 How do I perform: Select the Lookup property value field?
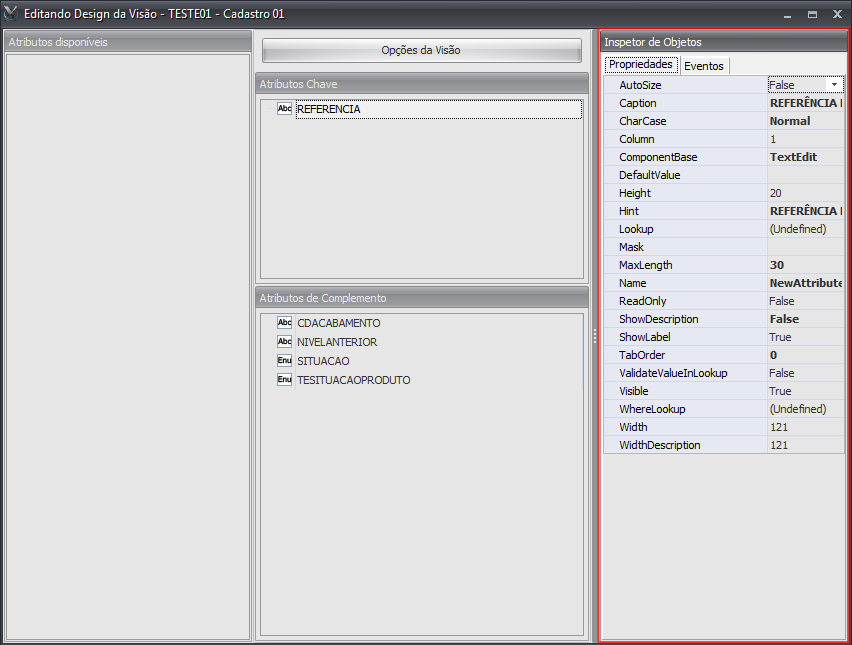[x=805, y=229]
